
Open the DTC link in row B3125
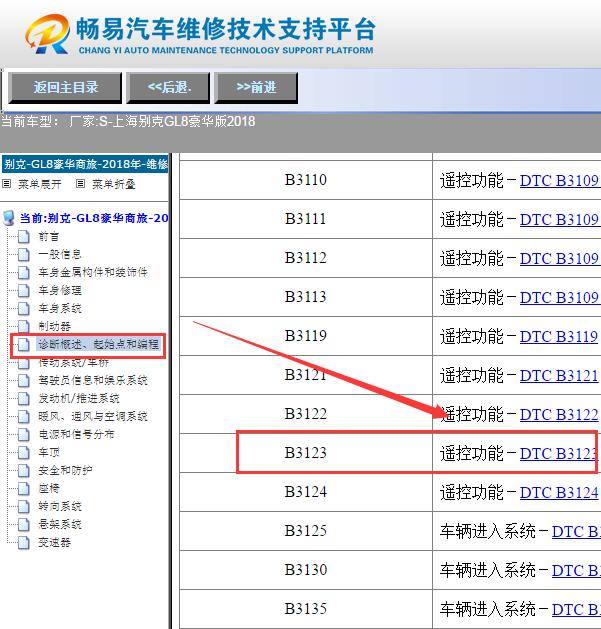click(x=576, y=531)
